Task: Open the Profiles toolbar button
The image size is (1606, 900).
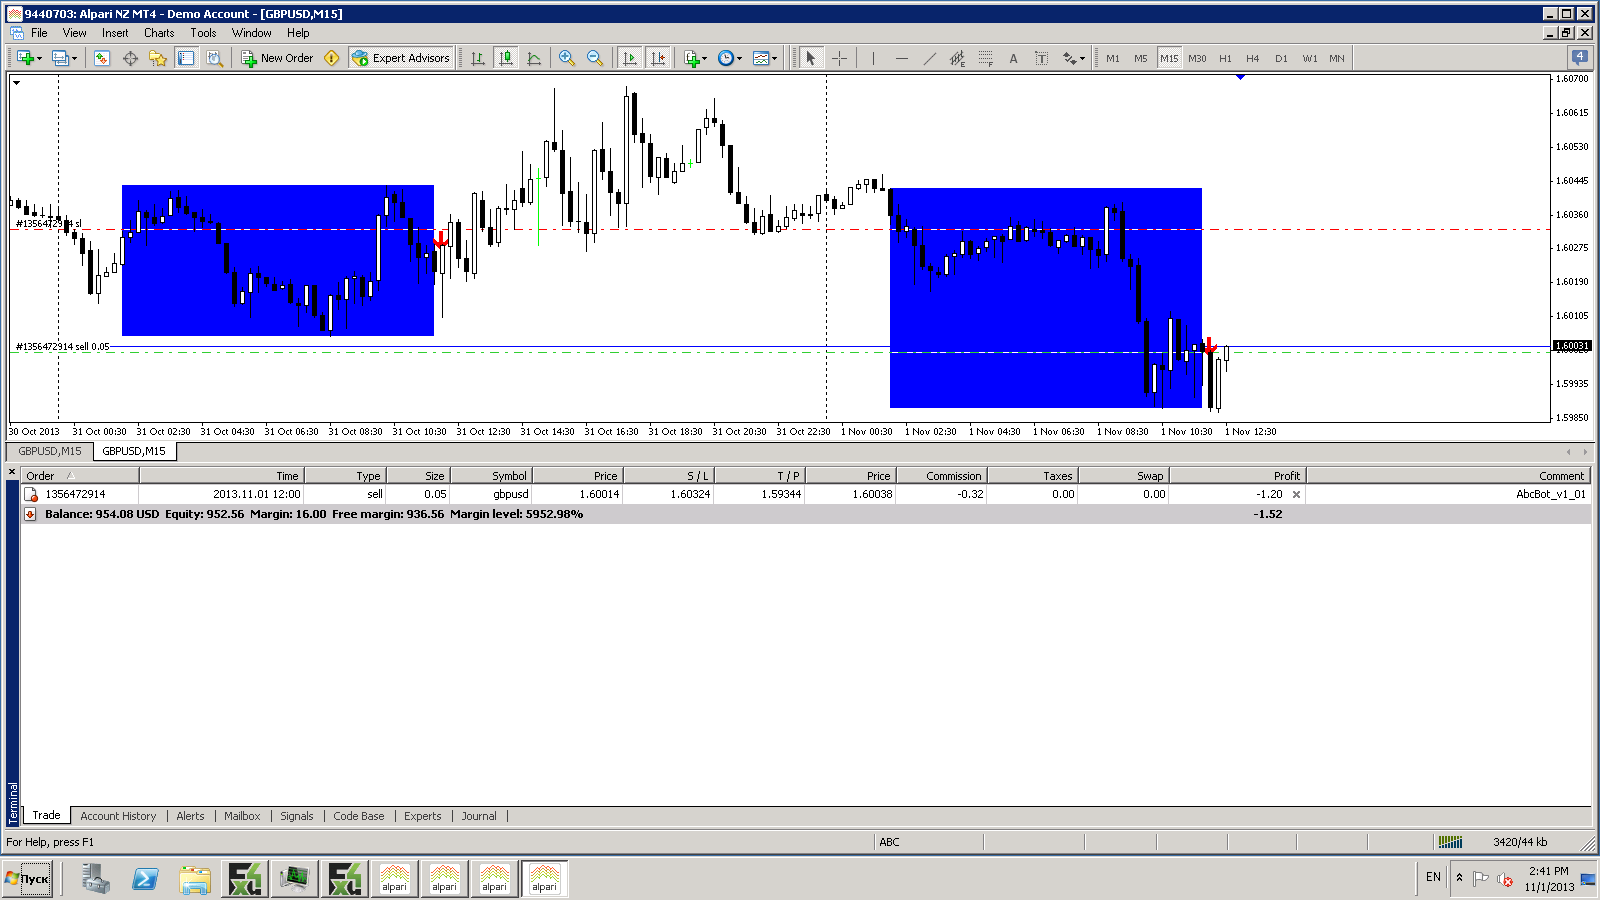Action: 59,58
